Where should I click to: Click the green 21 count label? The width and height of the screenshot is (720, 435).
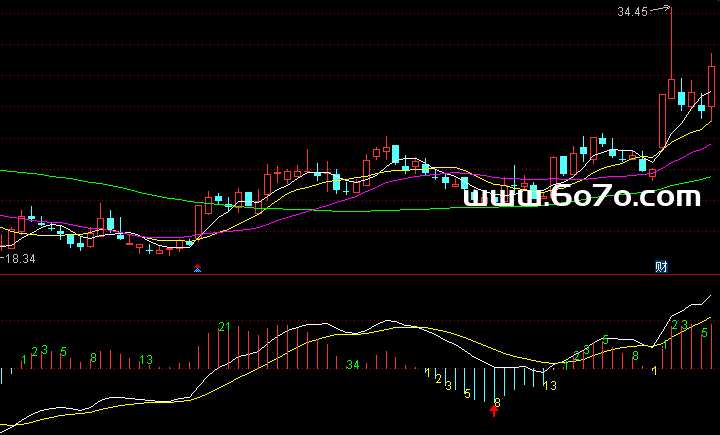[224, 327]
